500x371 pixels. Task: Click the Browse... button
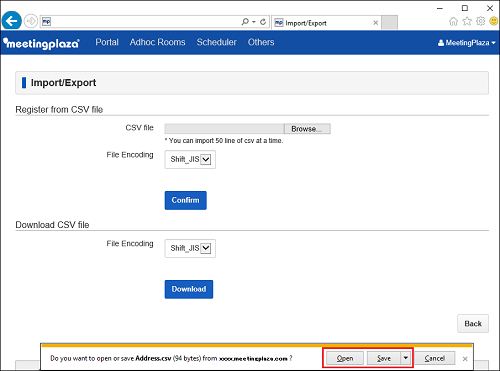tap(307, 129)
